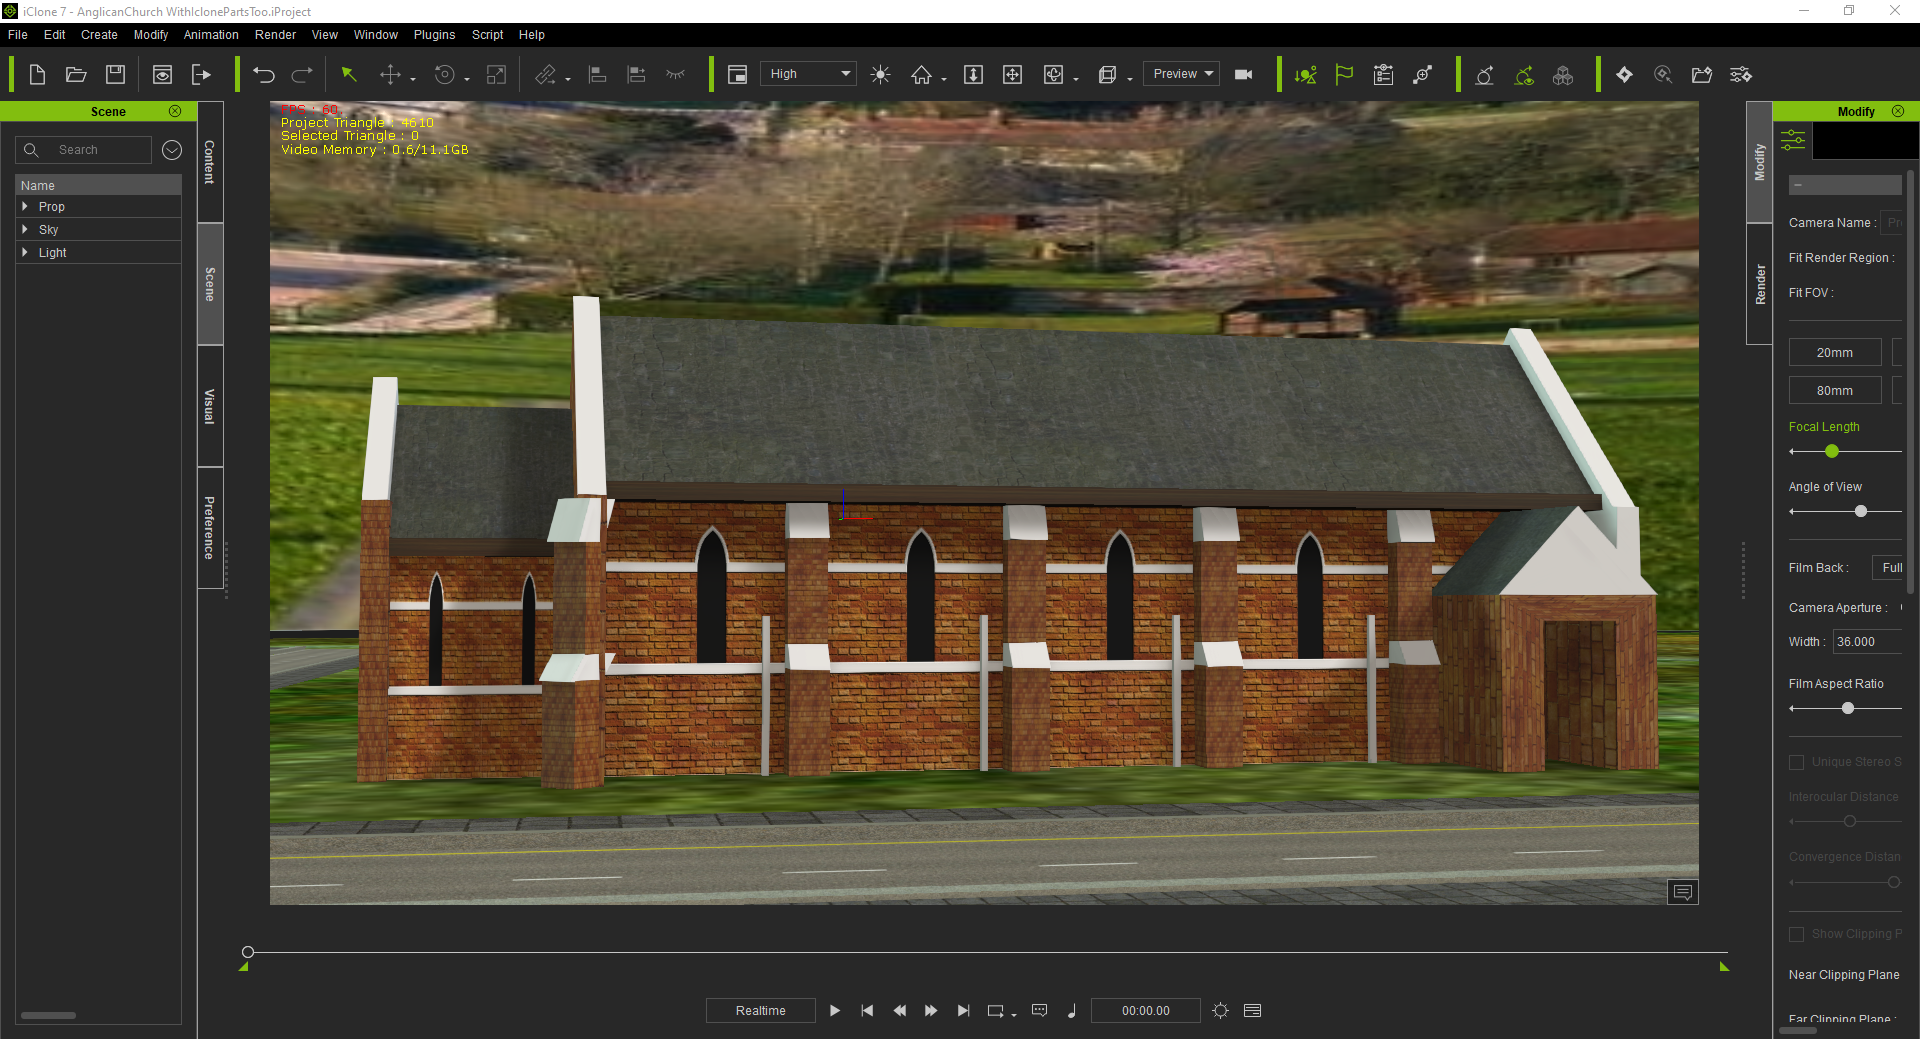Open the High quality dropdown
Viewport: 1921px width, 1039px height.
click(x=808, y=74)
